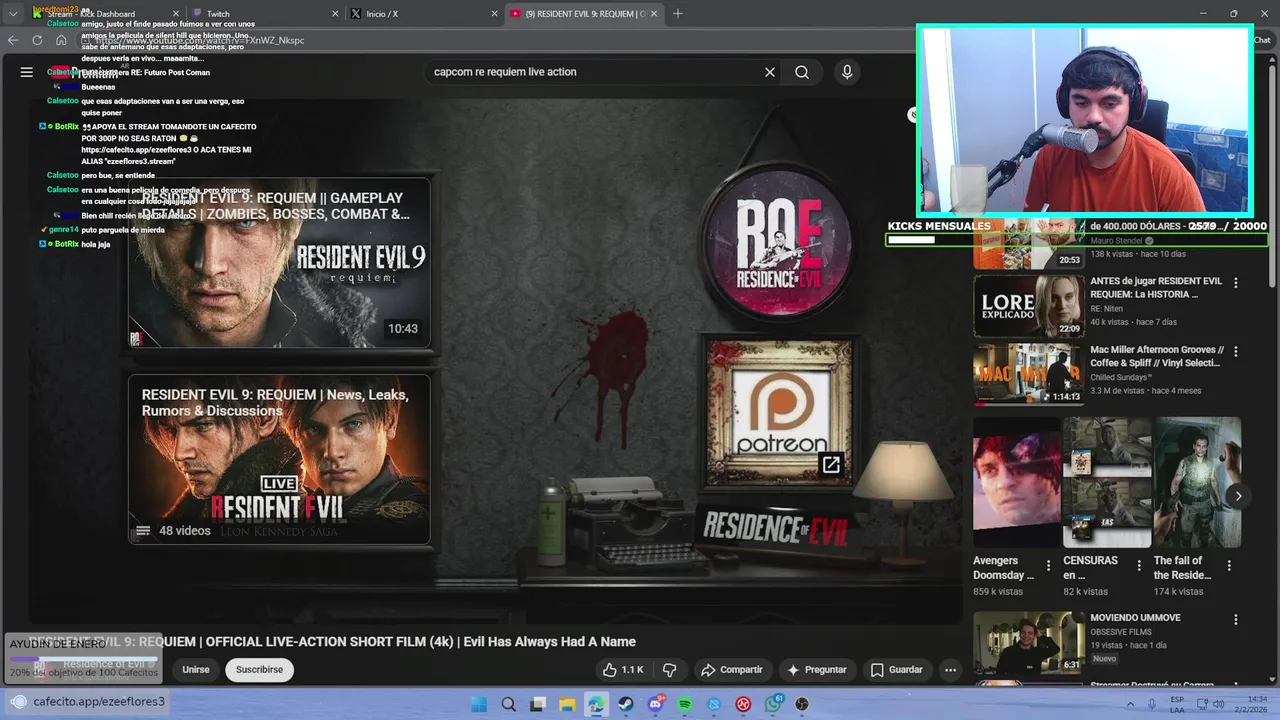Close the Inicio / X tab

(x=494, y=14)
